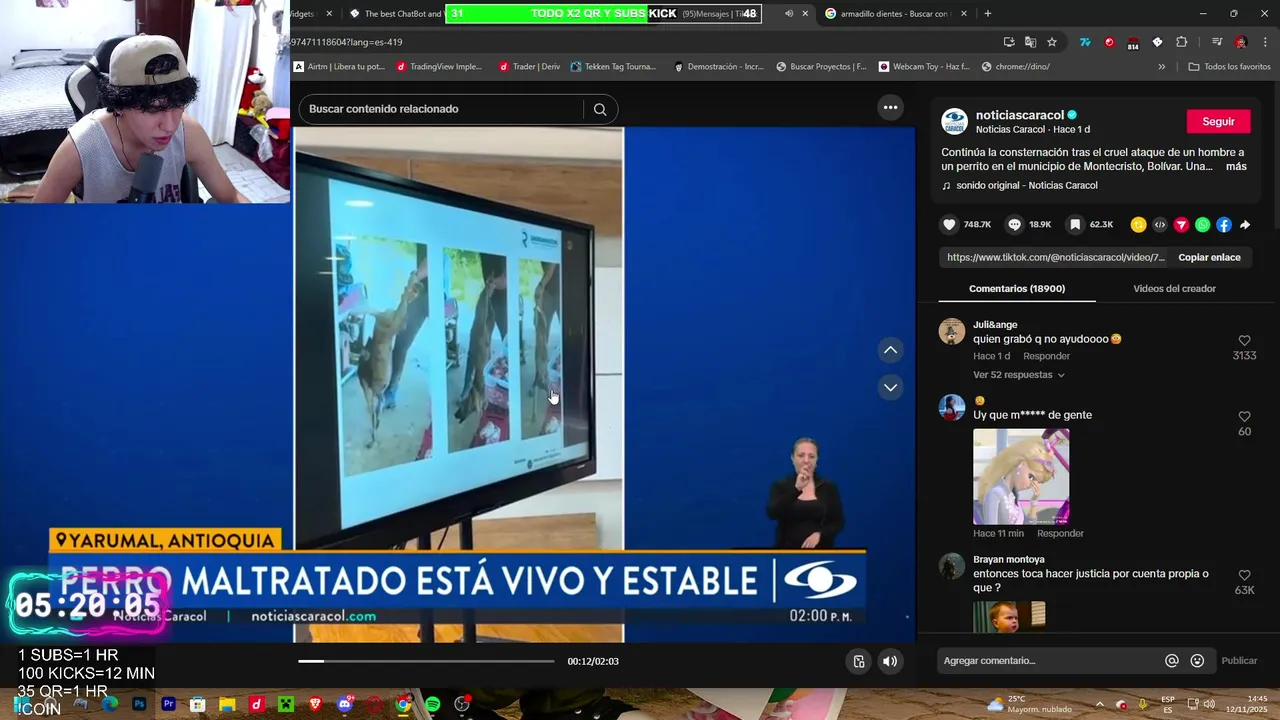
Task: Open the Chrome profile avatar
Action: [x=1241, y=42]
